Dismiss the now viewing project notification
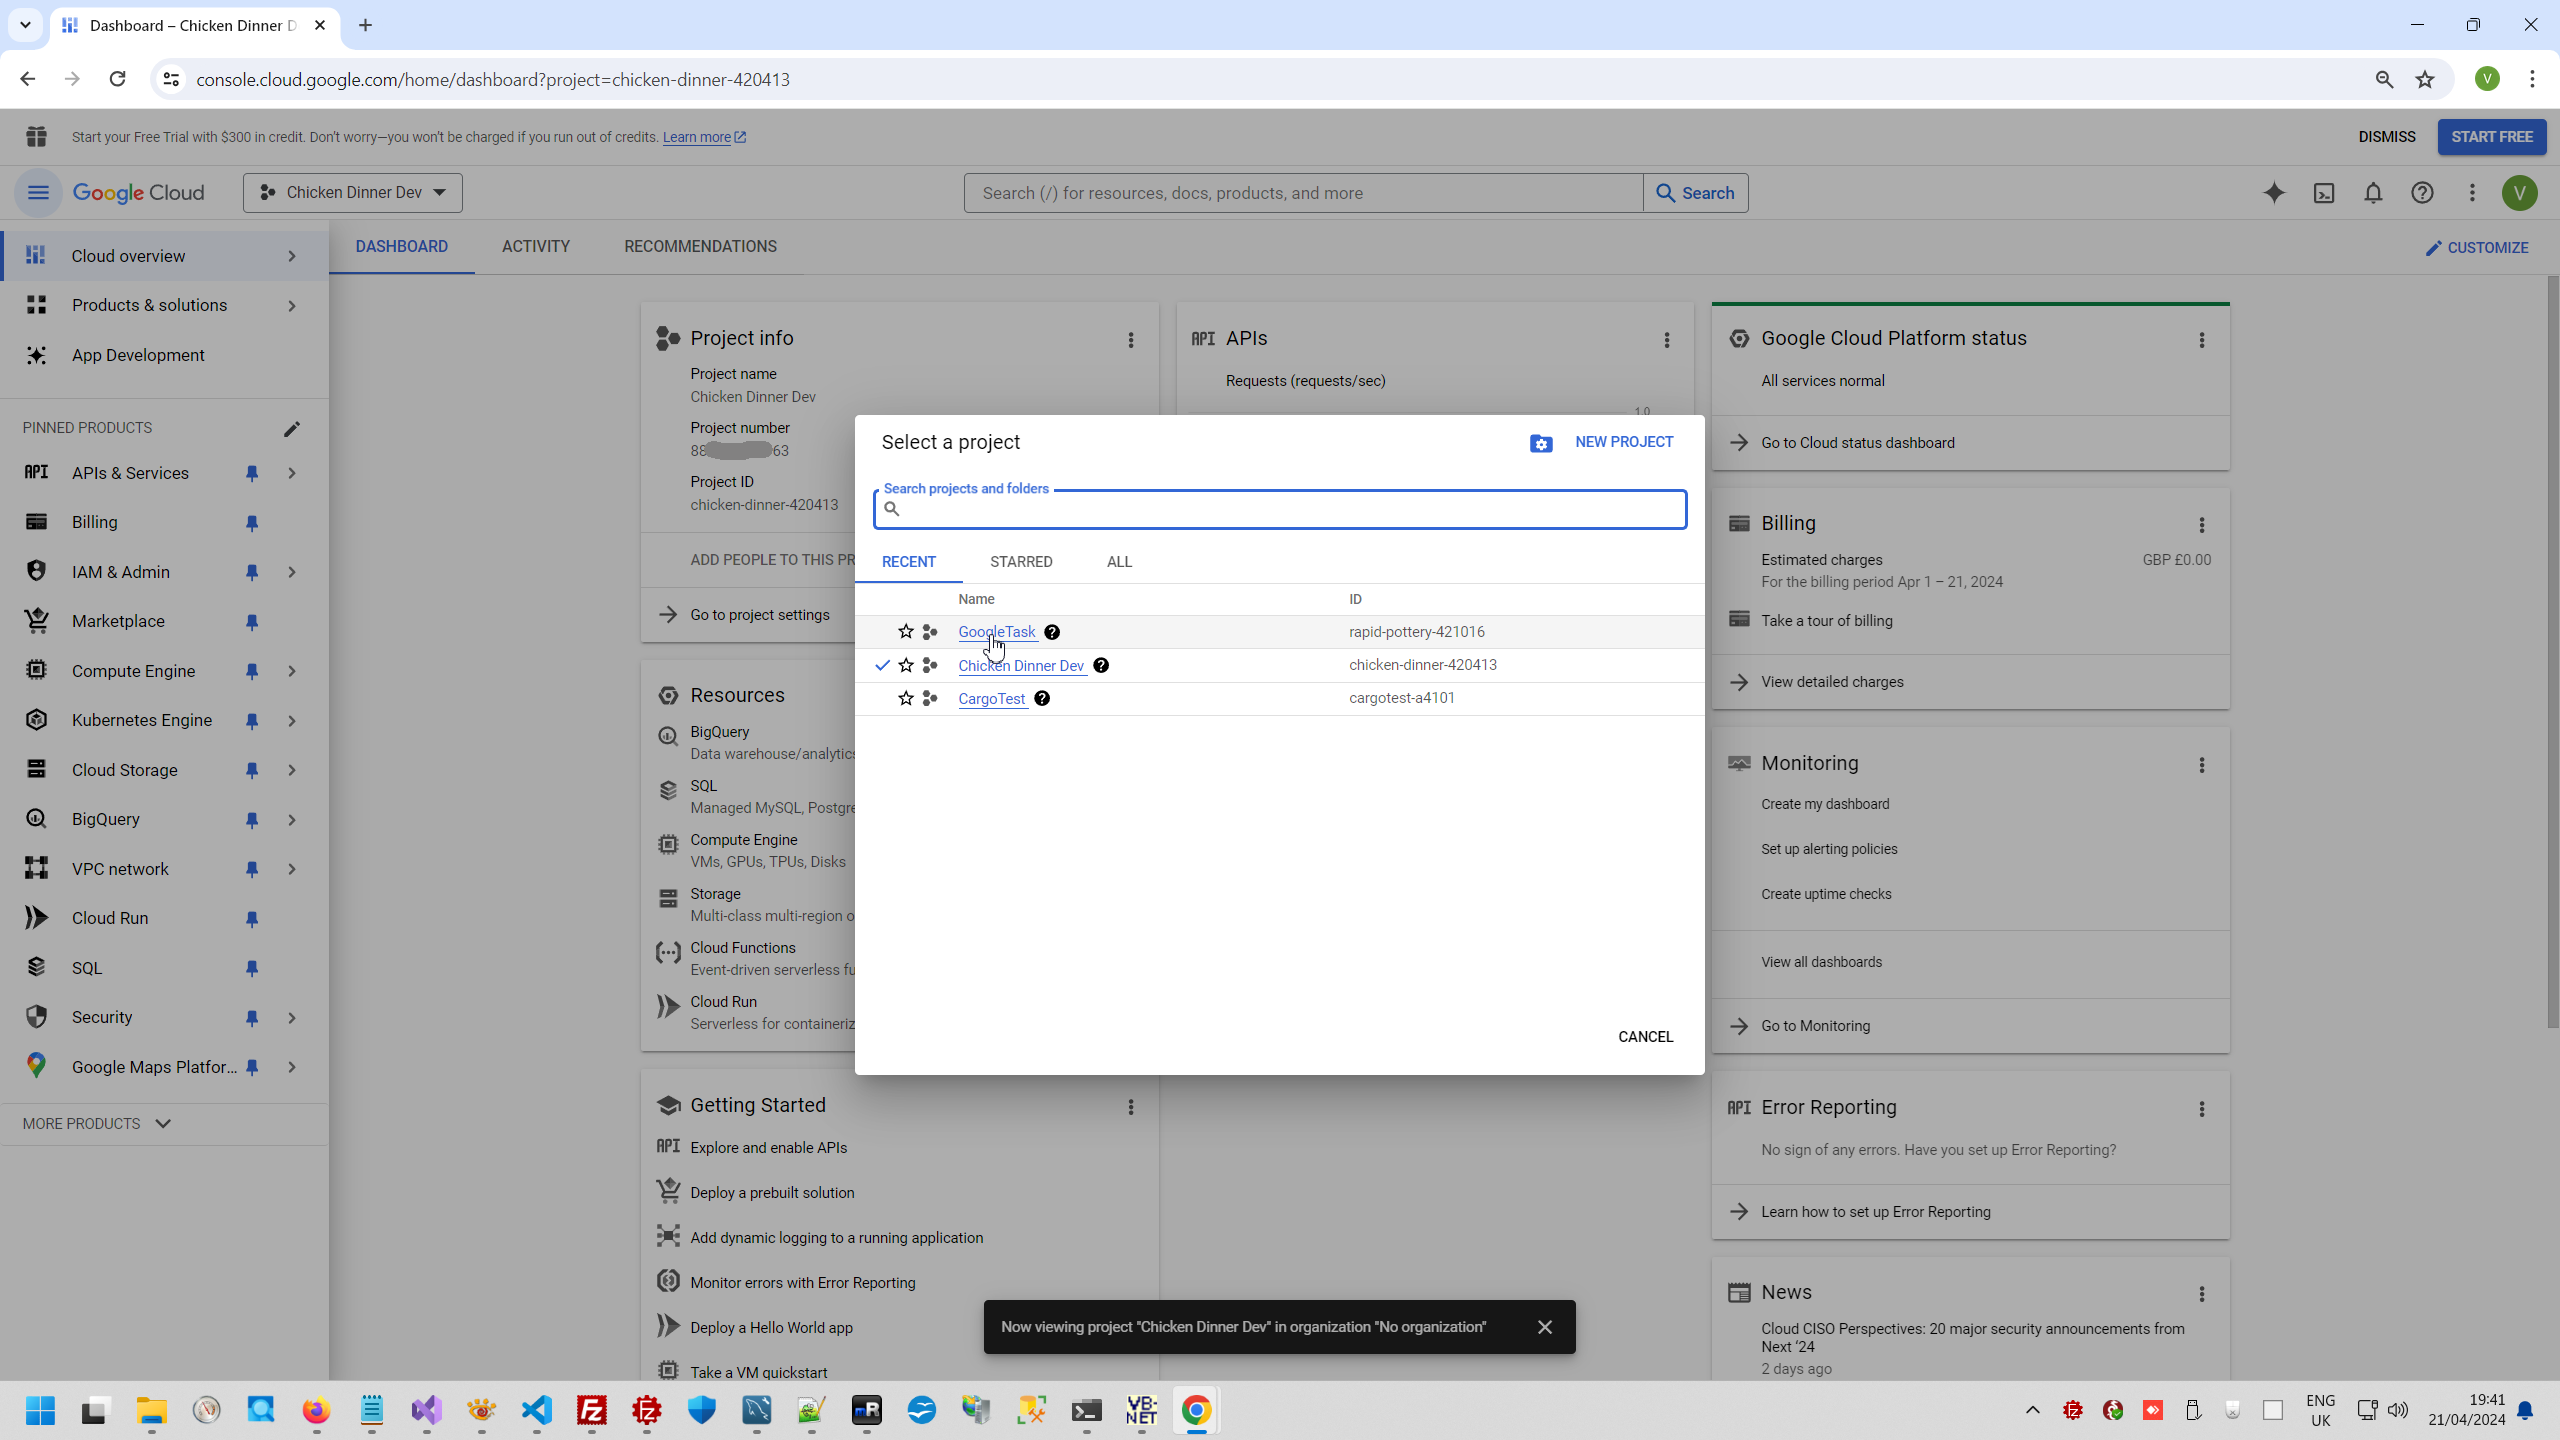 point(1545,1327)
